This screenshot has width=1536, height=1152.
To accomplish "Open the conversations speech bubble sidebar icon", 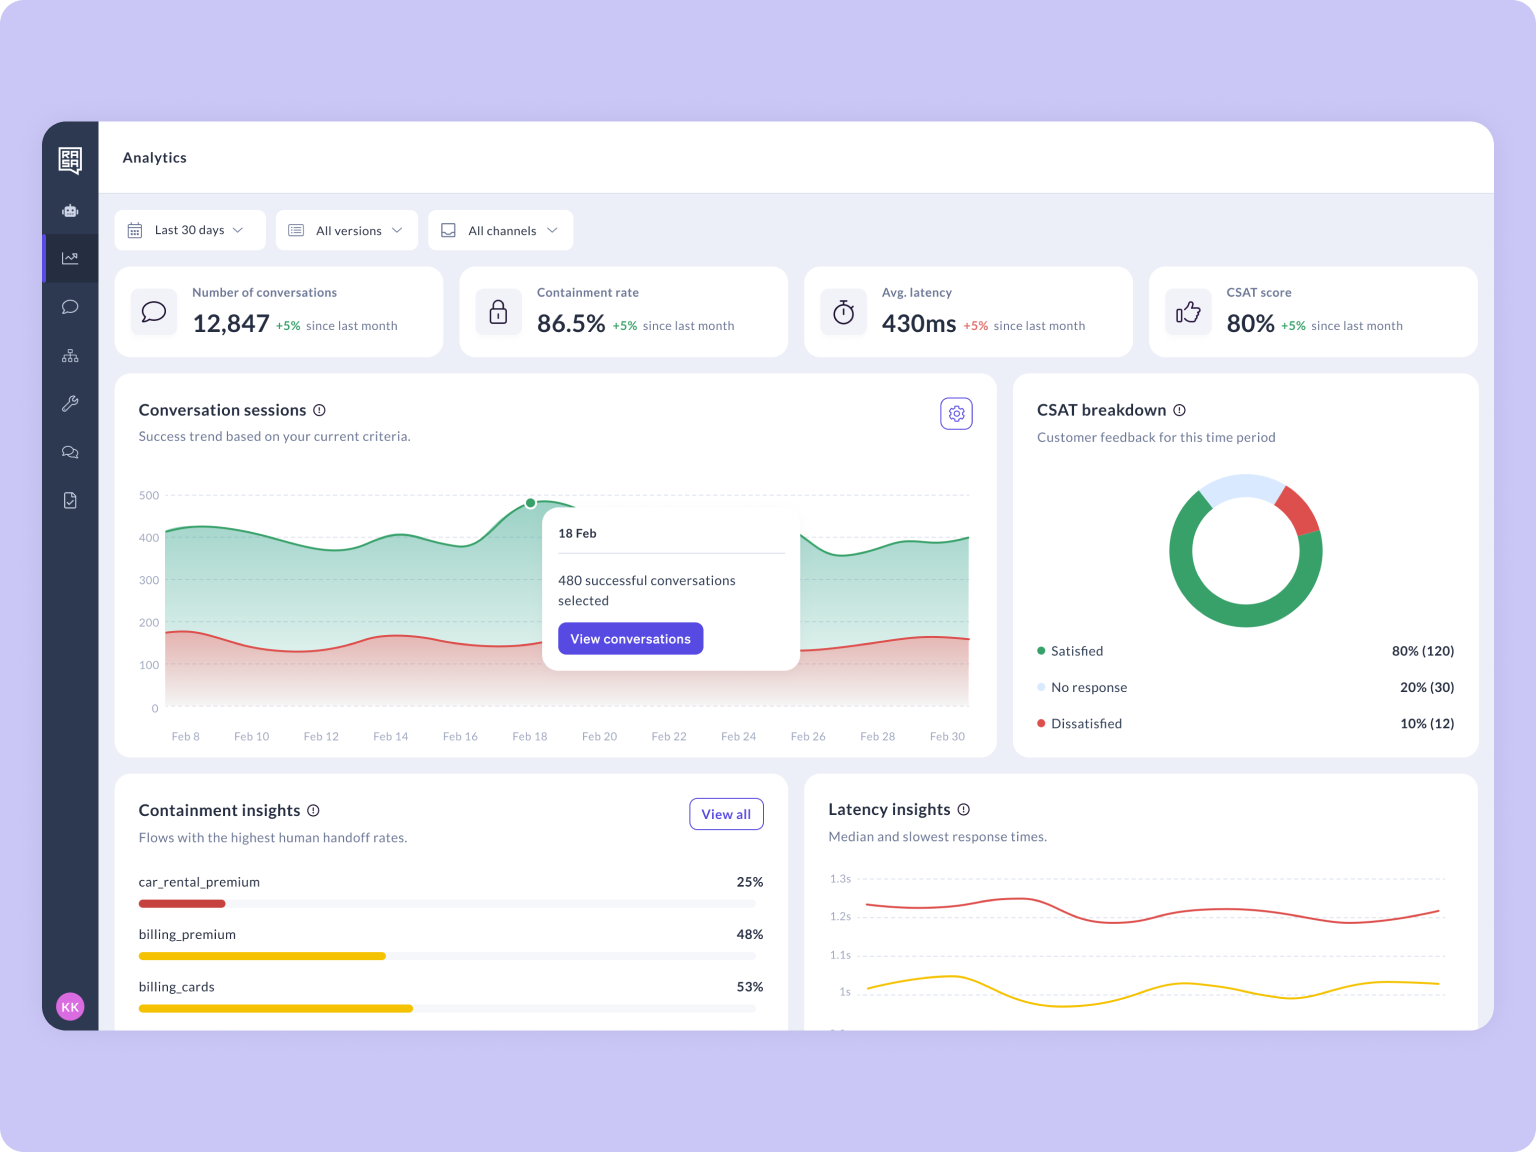I will [70, 307].
